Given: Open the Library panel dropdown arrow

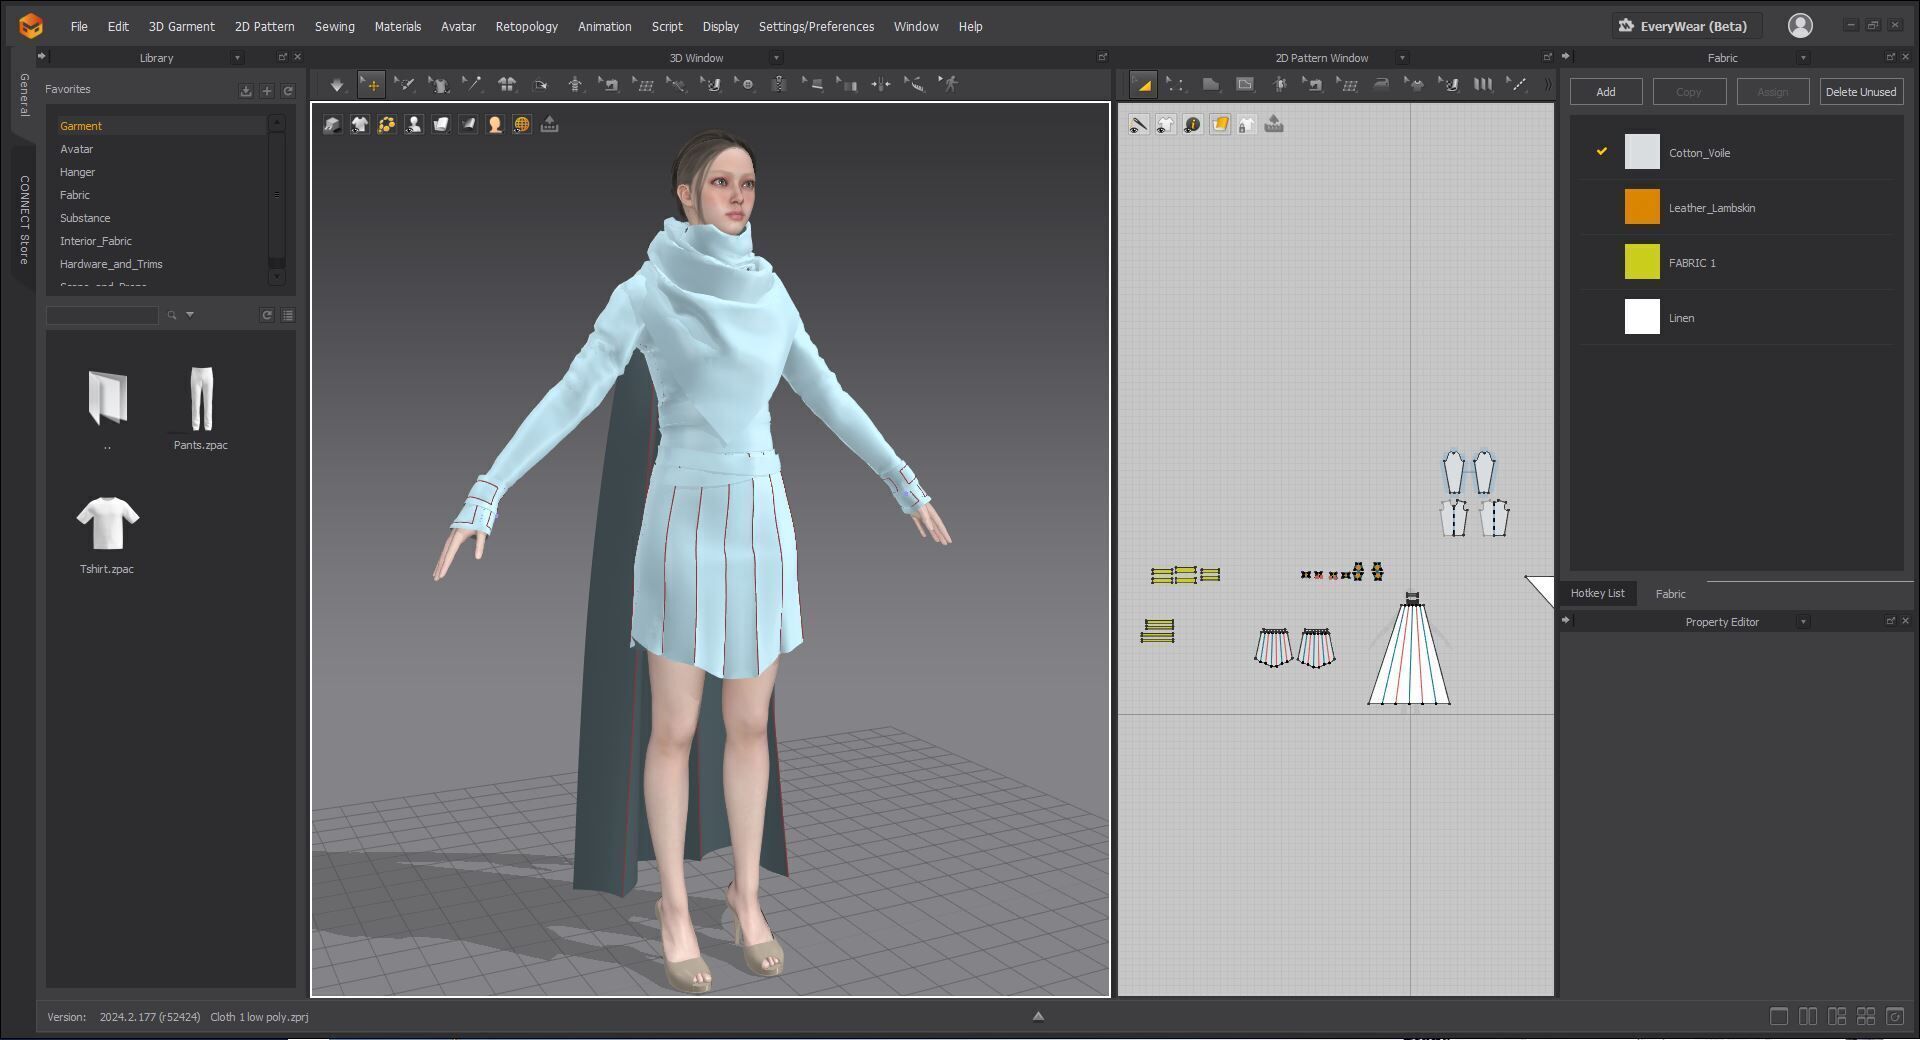Looking at the screenshot, I should coord(237,58).
